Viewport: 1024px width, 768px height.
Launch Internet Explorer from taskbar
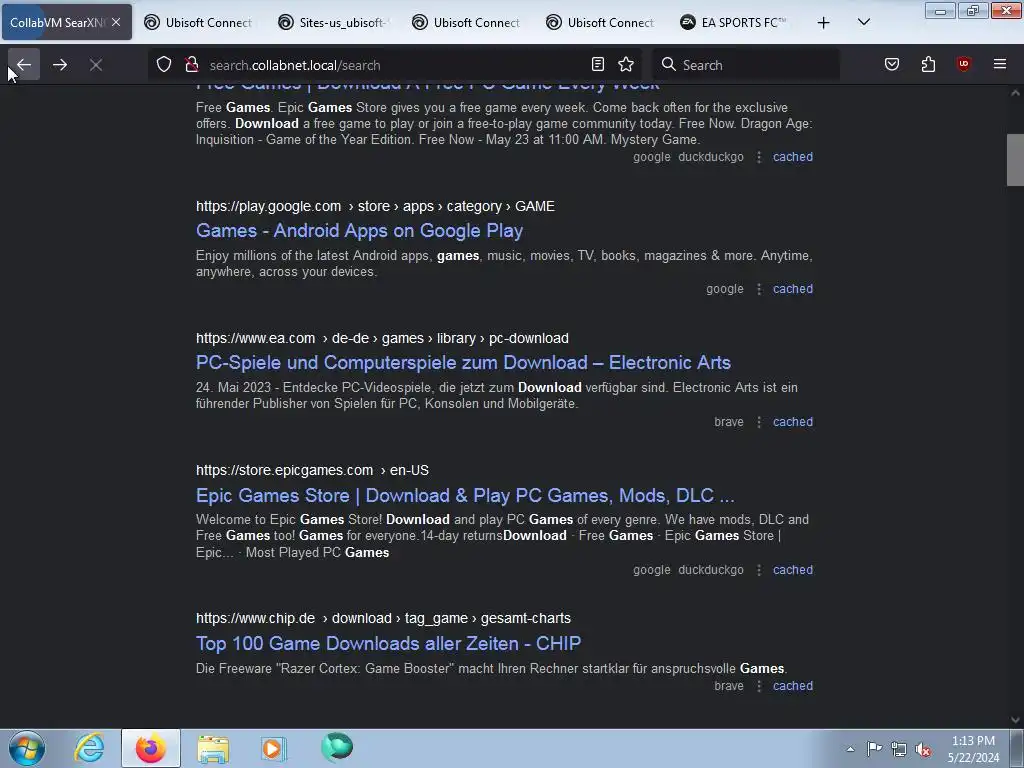click(x=89, y=748)
